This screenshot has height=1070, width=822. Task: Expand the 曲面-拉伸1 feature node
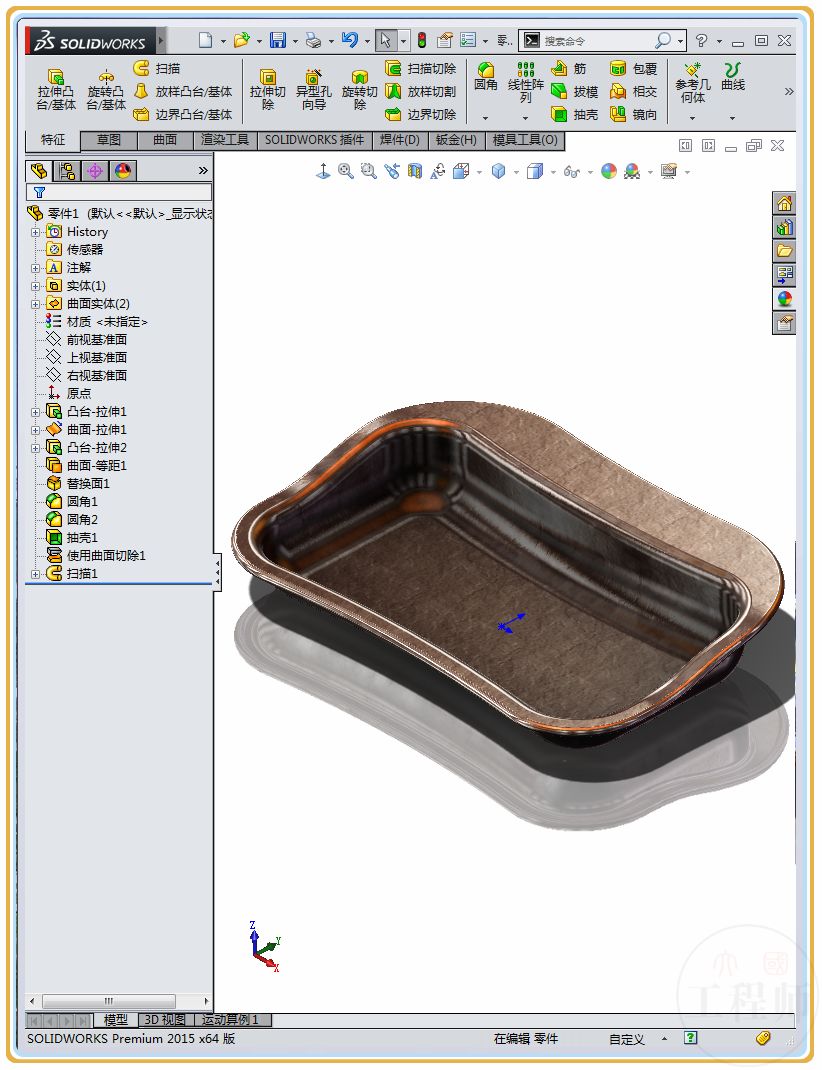point(35,430)
